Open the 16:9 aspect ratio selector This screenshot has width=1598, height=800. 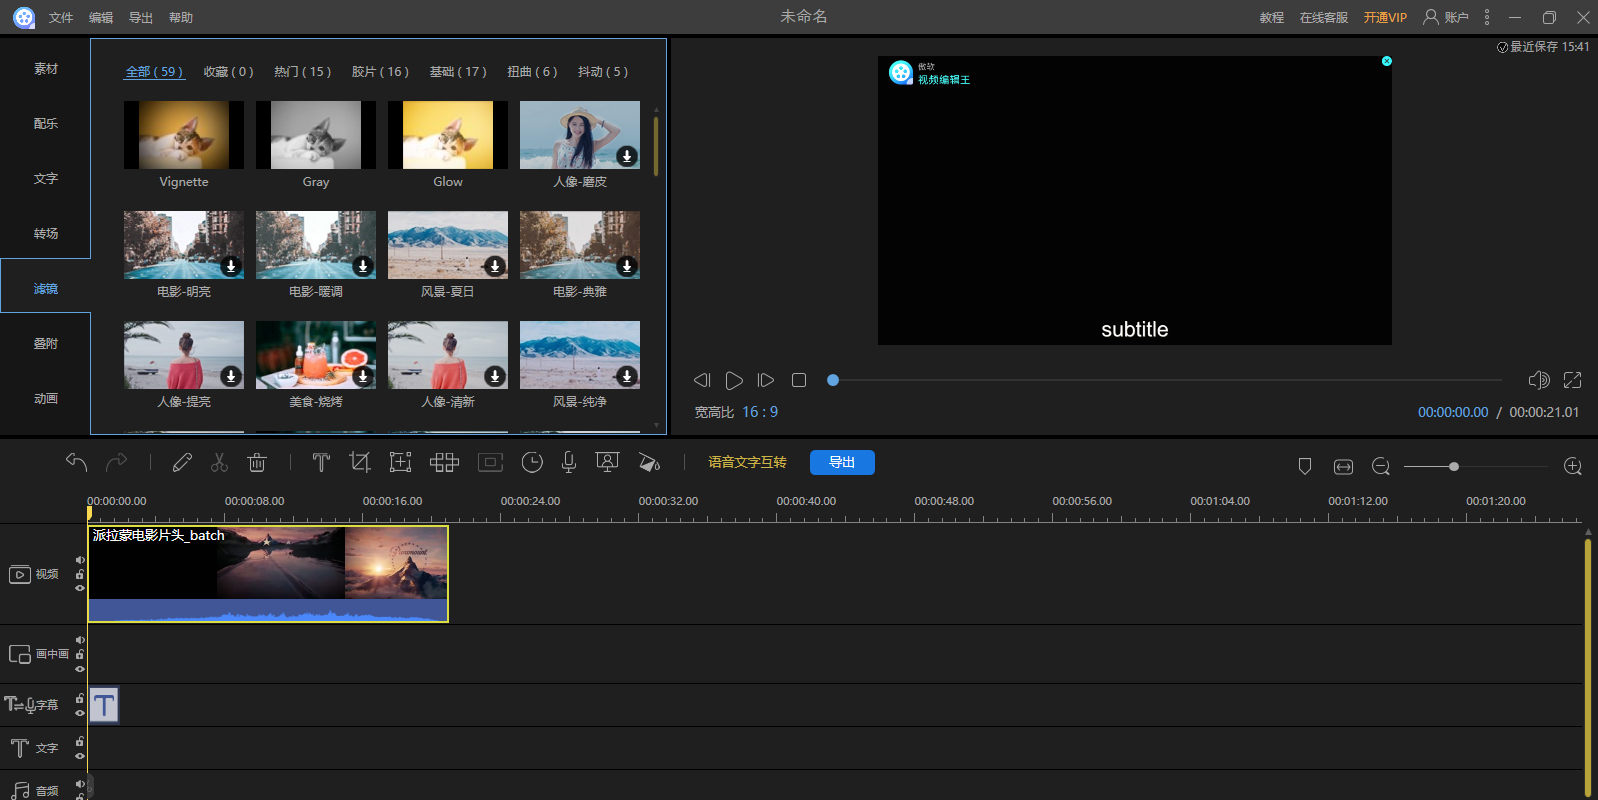tap(759, 412)
